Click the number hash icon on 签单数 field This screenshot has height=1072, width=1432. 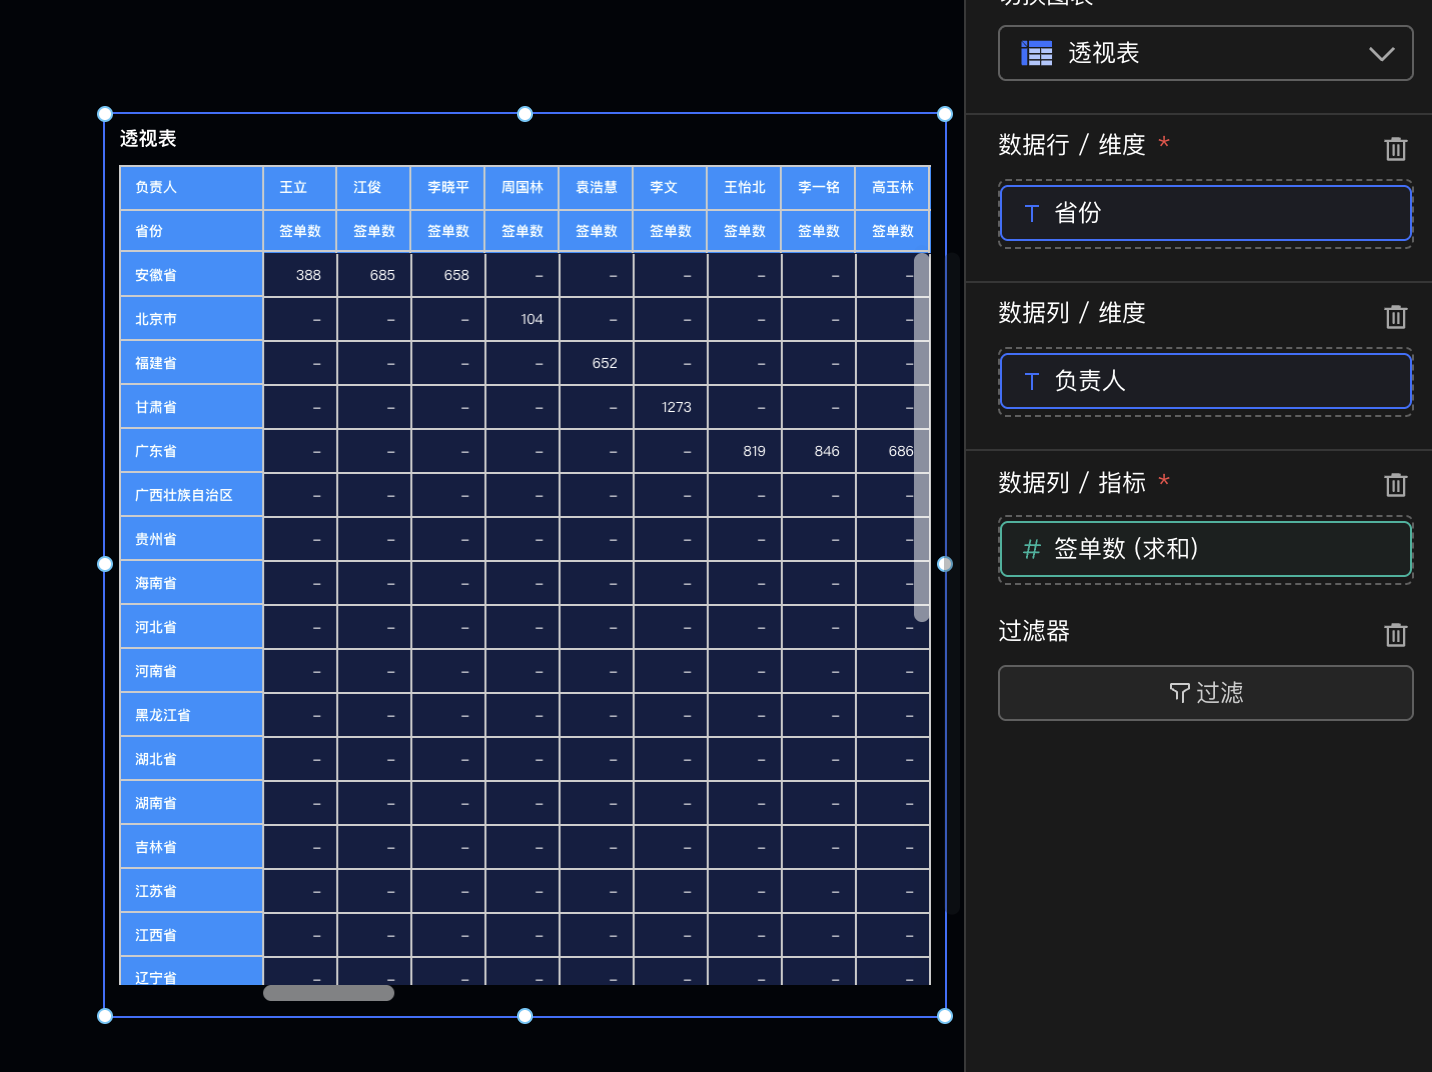(x=1032, y=549)
